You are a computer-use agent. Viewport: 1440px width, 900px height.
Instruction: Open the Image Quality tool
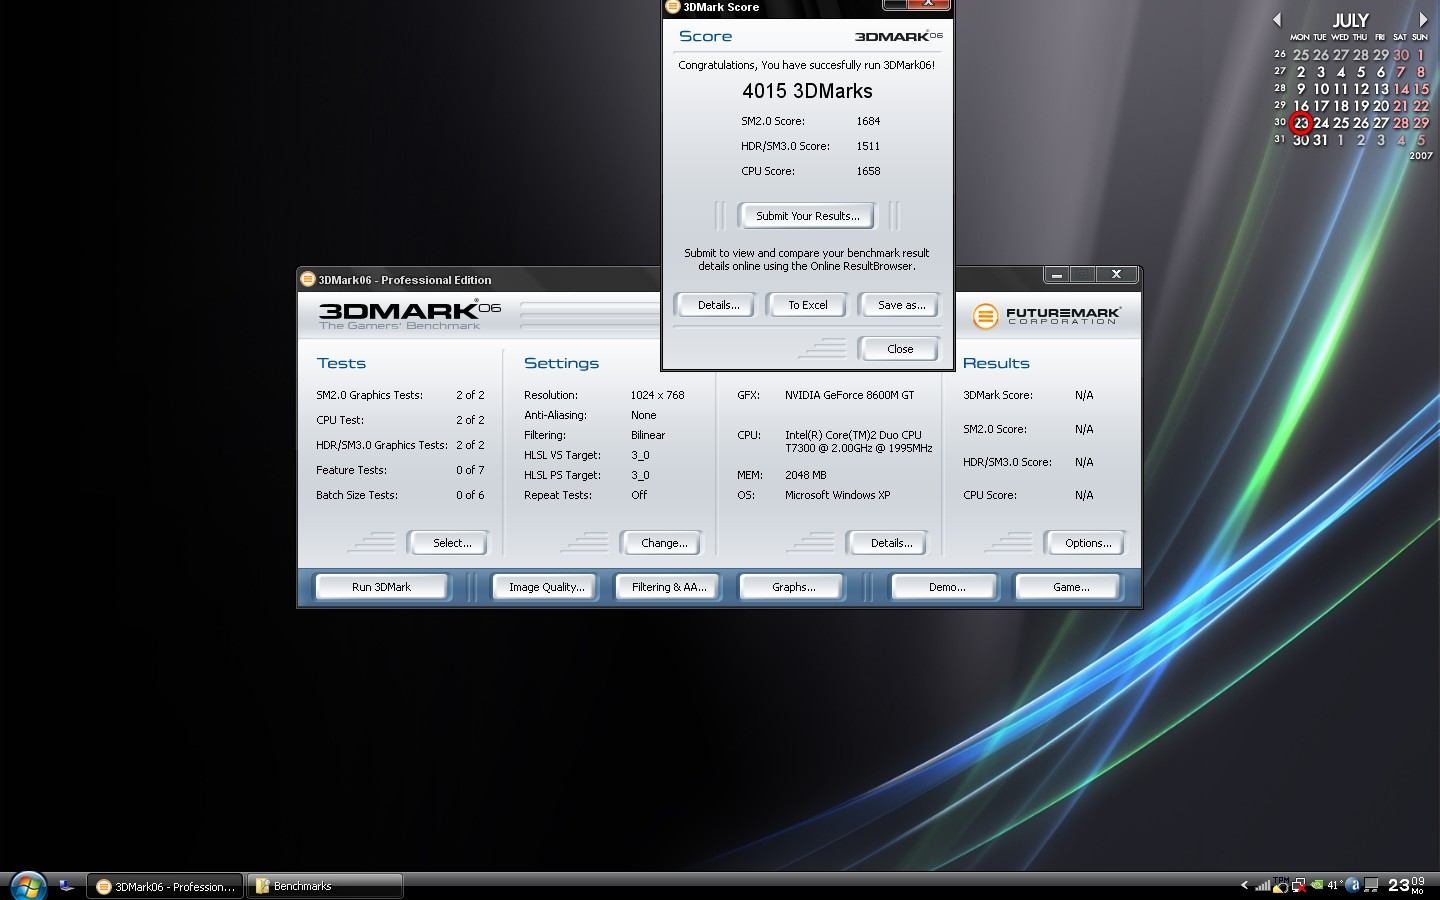(x=546, y=587)
